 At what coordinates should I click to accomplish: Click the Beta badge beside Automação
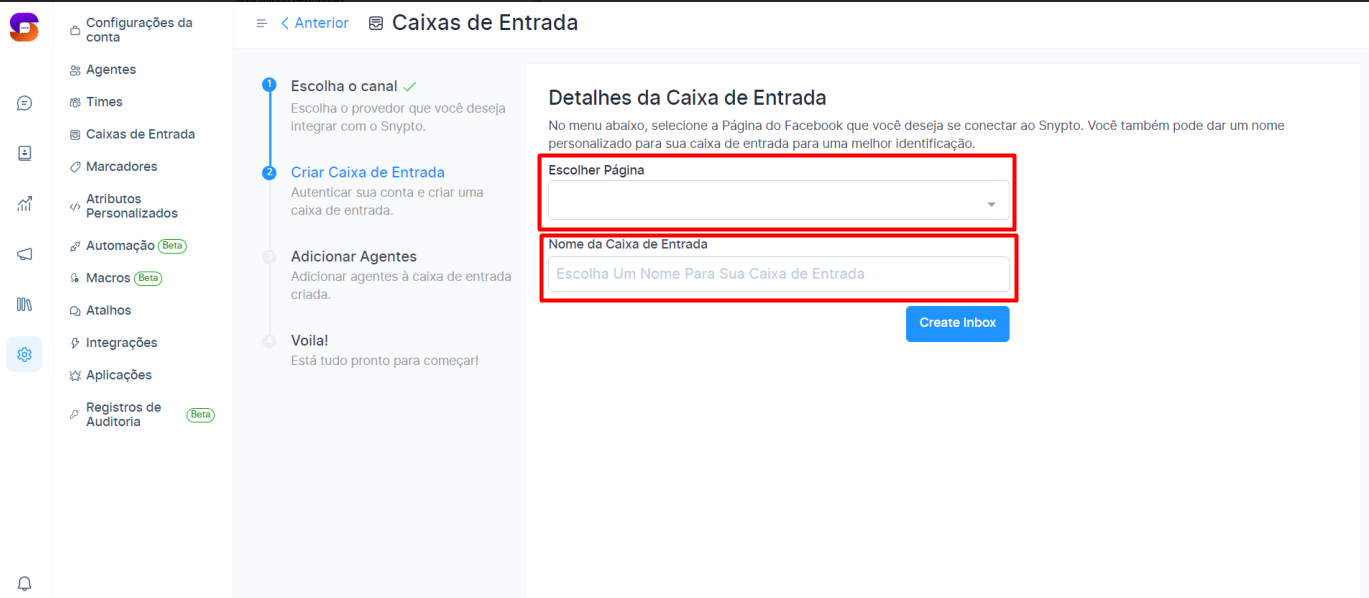173,246
